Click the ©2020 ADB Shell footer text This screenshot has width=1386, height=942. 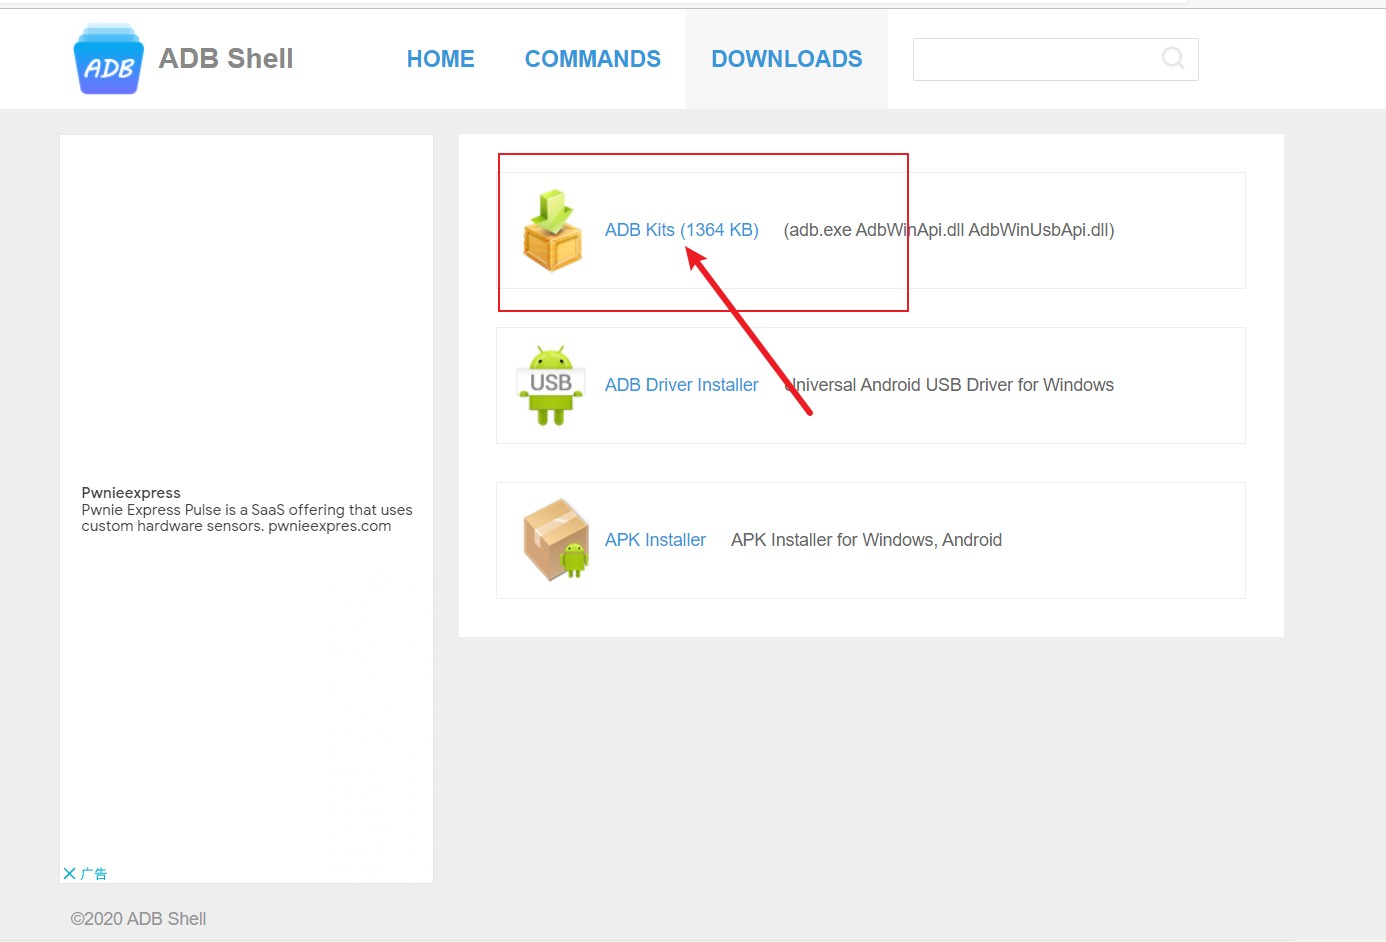138,919
